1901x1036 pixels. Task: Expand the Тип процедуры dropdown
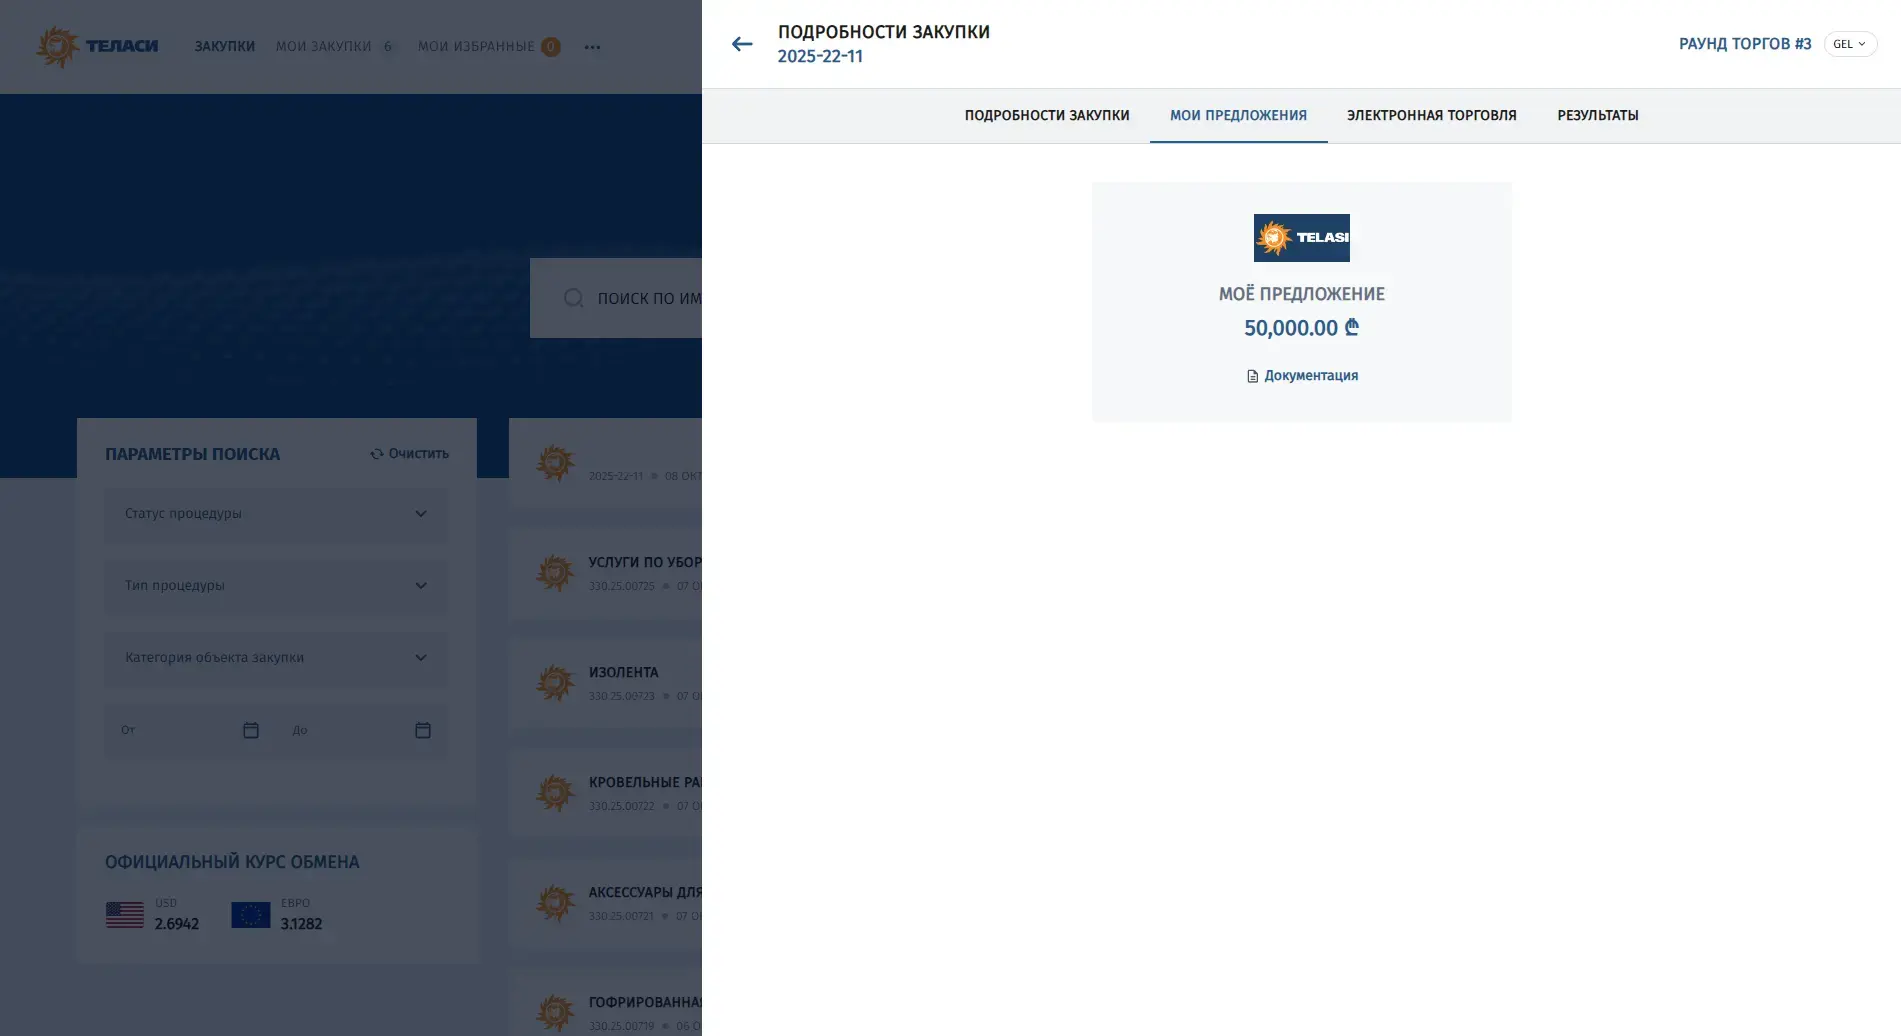click(x=276, y=586)
